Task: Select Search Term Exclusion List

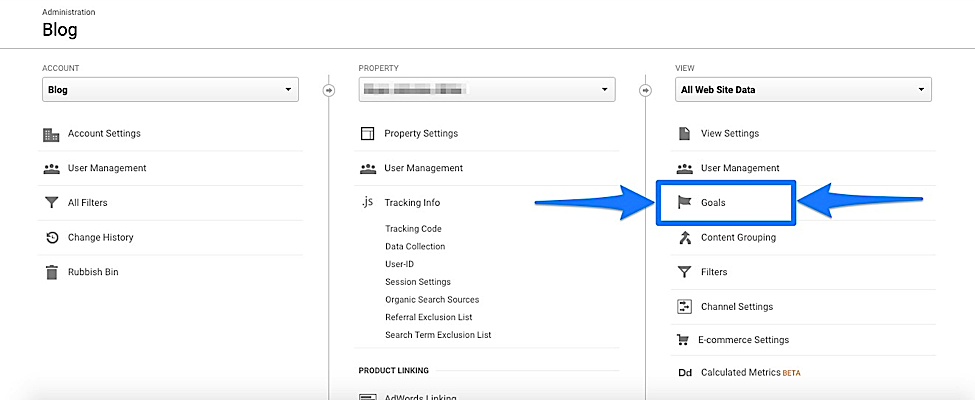Action: coord(438,335)
